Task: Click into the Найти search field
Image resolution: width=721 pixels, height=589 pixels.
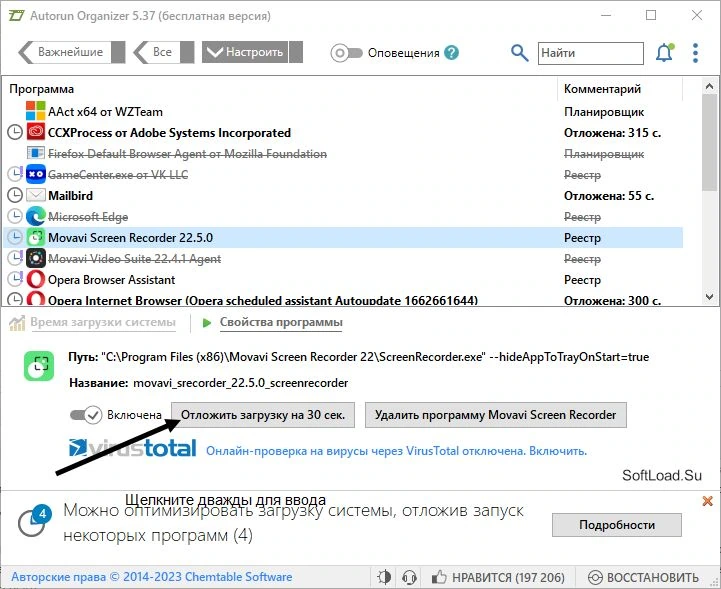Action: click(x=591, y=53)
